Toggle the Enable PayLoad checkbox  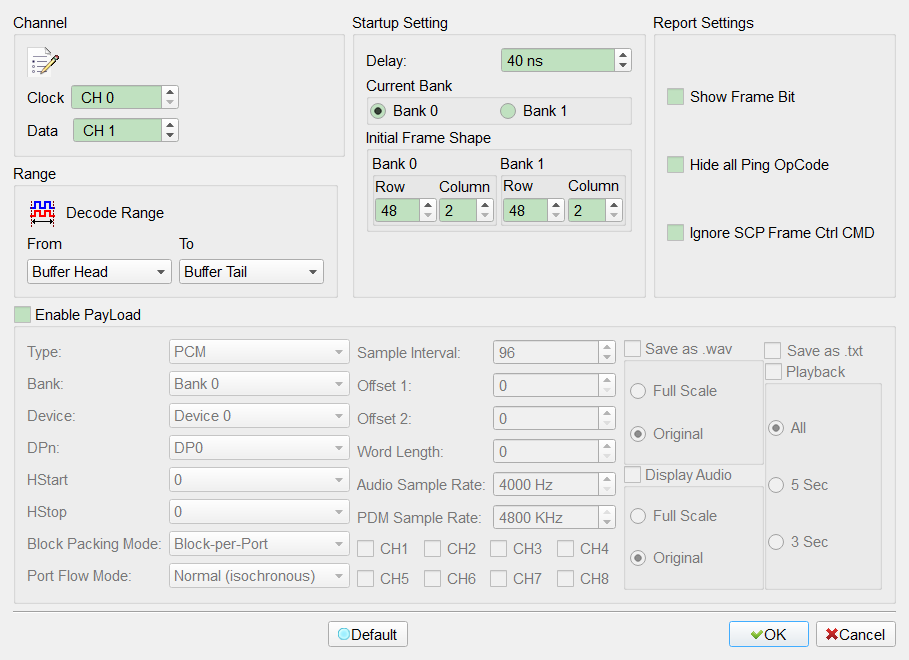click(23, 314)
